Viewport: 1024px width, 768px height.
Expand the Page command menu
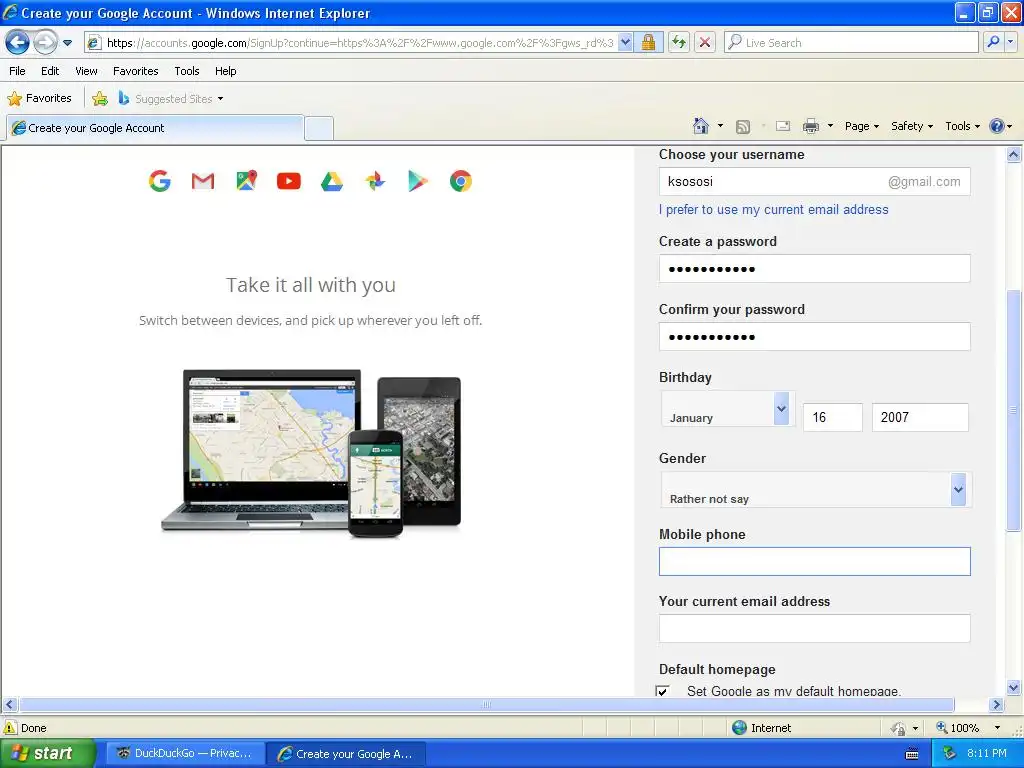click(x=862, y=126)
